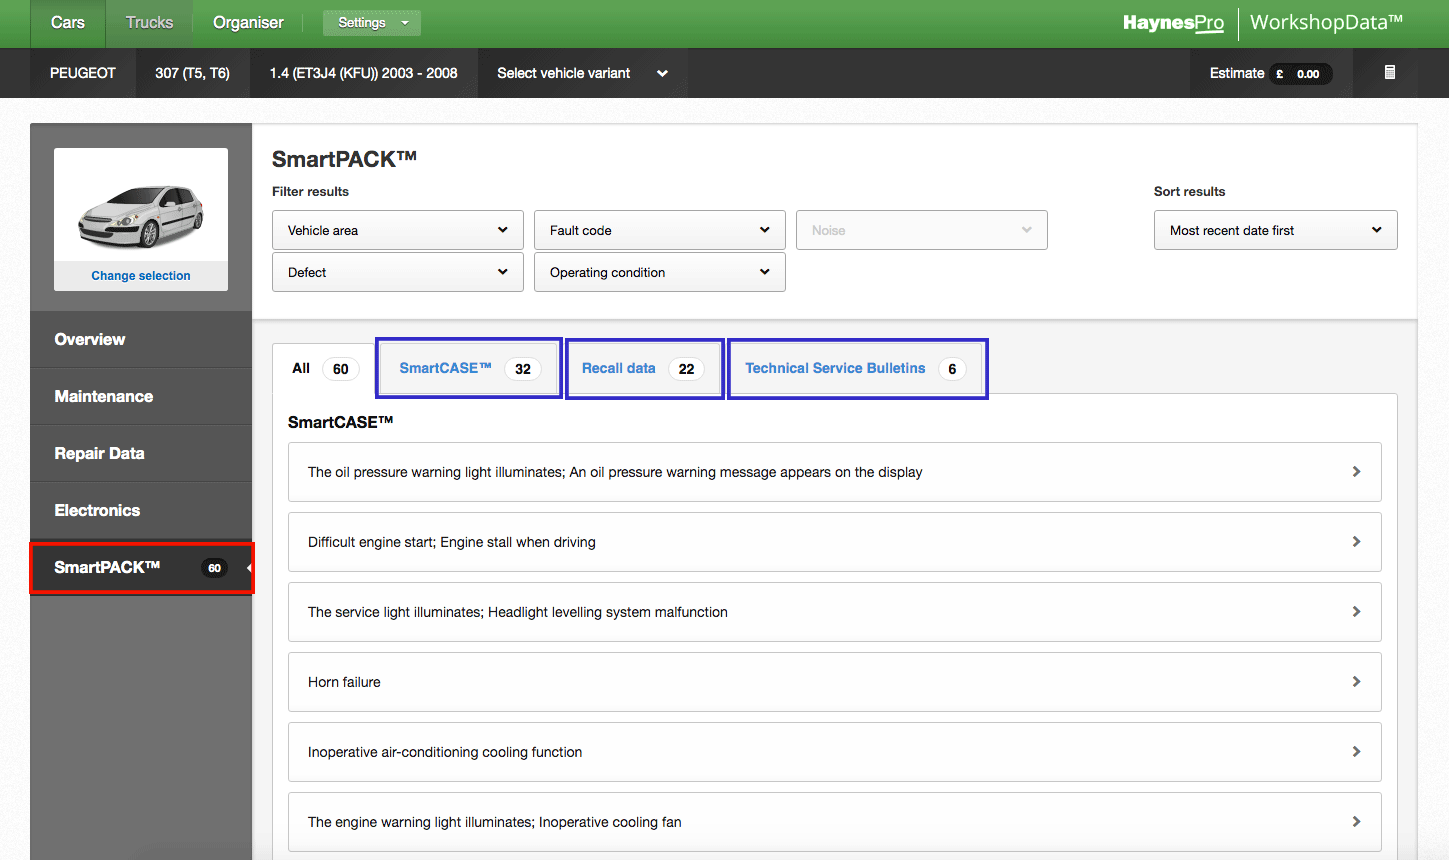The image size is (1449, 860).
Task: Open the Most recent date first sort dropdown
Action: (x=1275, y=230)
